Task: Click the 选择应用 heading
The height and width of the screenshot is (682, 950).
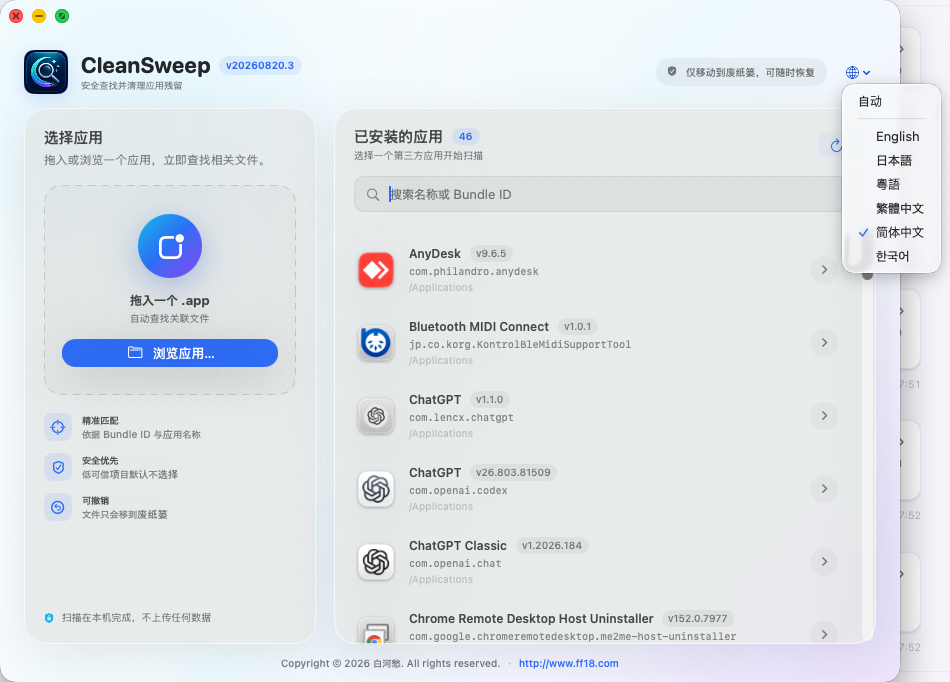Action: (73, 137)
